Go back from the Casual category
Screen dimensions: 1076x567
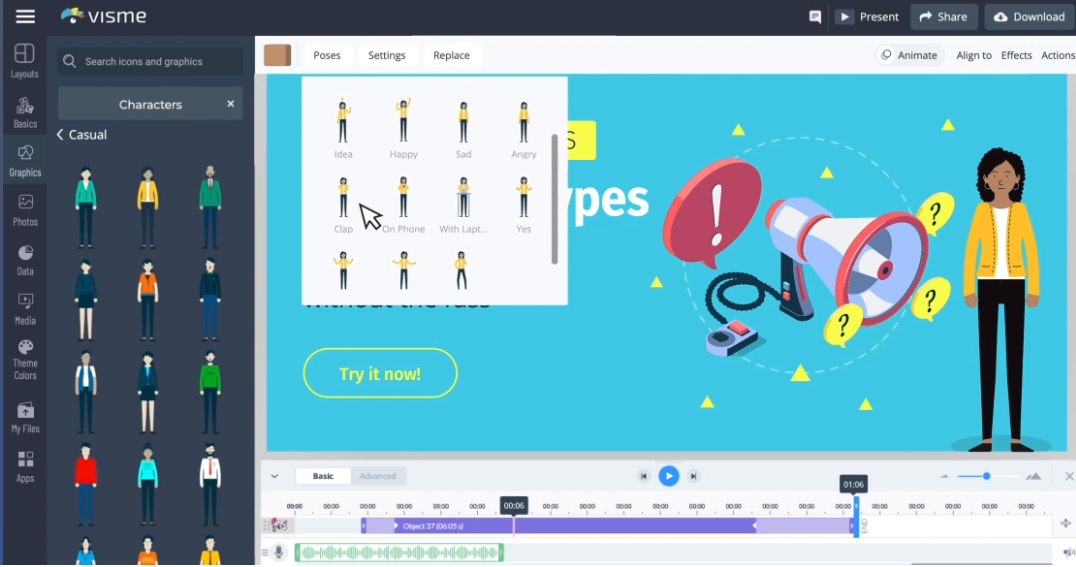click(x=60, y=135)
